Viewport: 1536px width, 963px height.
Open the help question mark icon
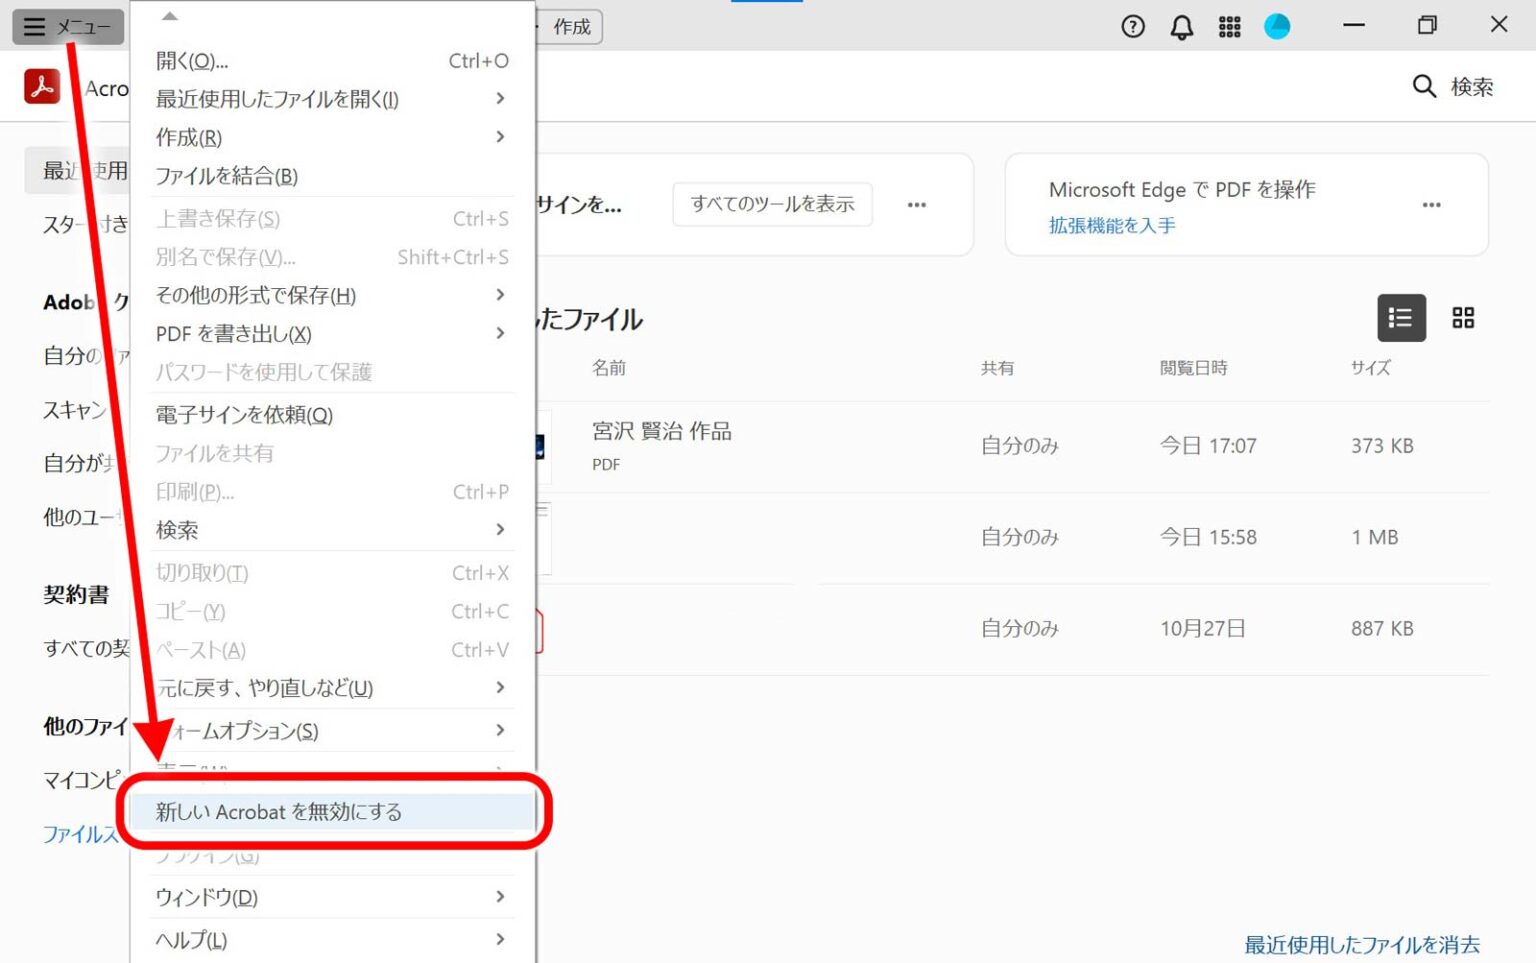(x=1132, y=27)
